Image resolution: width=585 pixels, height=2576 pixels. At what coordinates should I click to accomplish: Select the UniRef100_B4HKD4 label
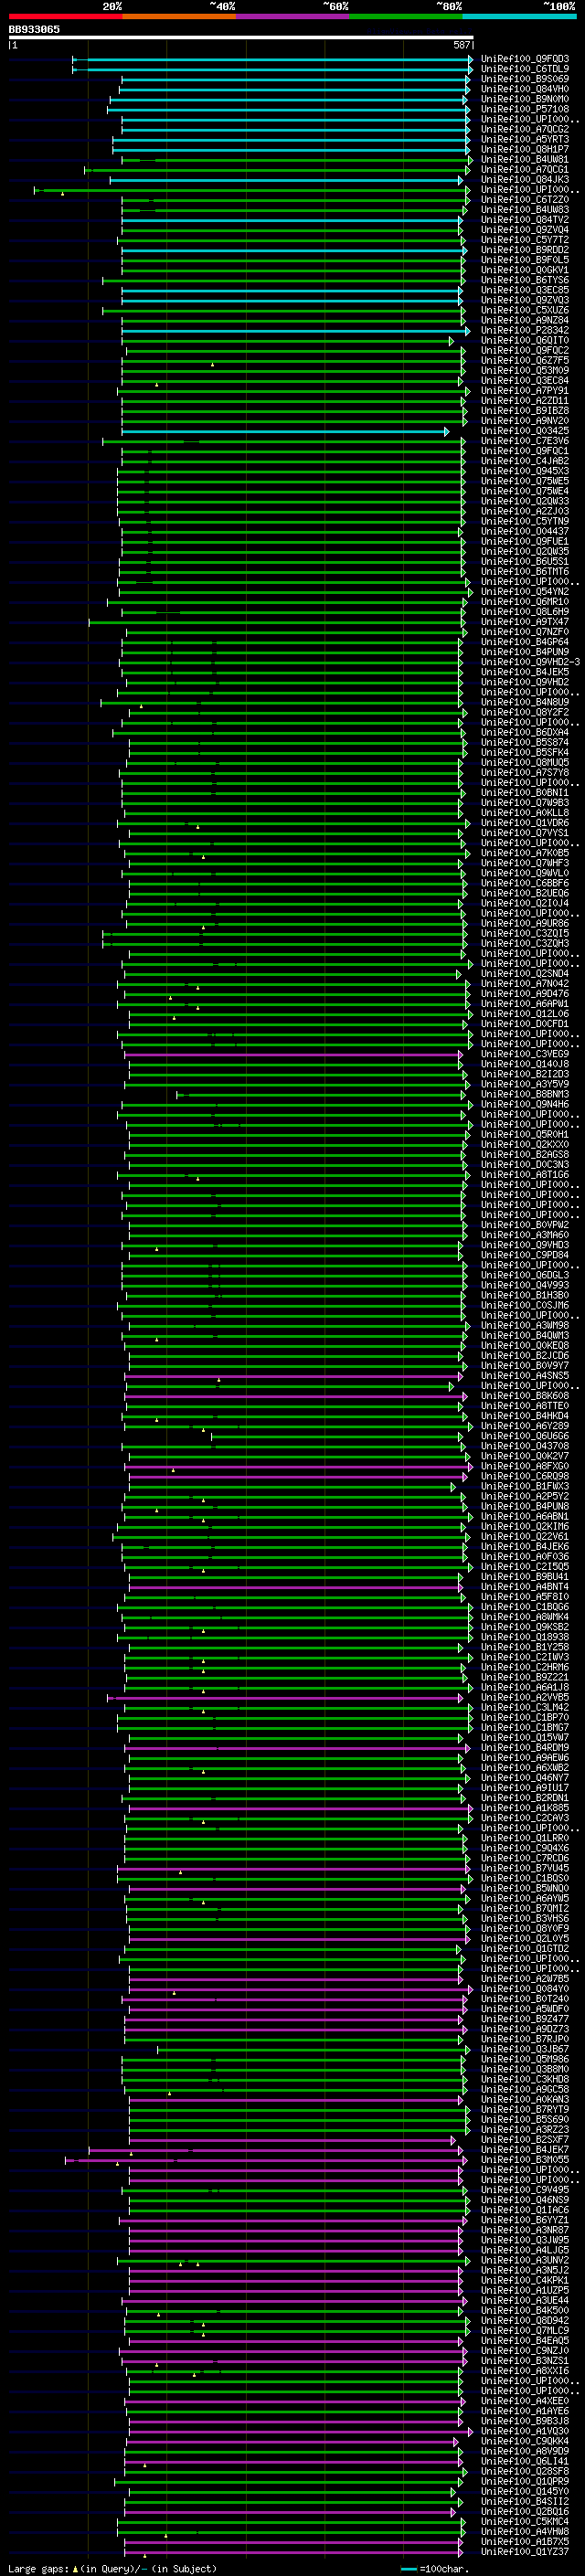(x=525, y=1415)
